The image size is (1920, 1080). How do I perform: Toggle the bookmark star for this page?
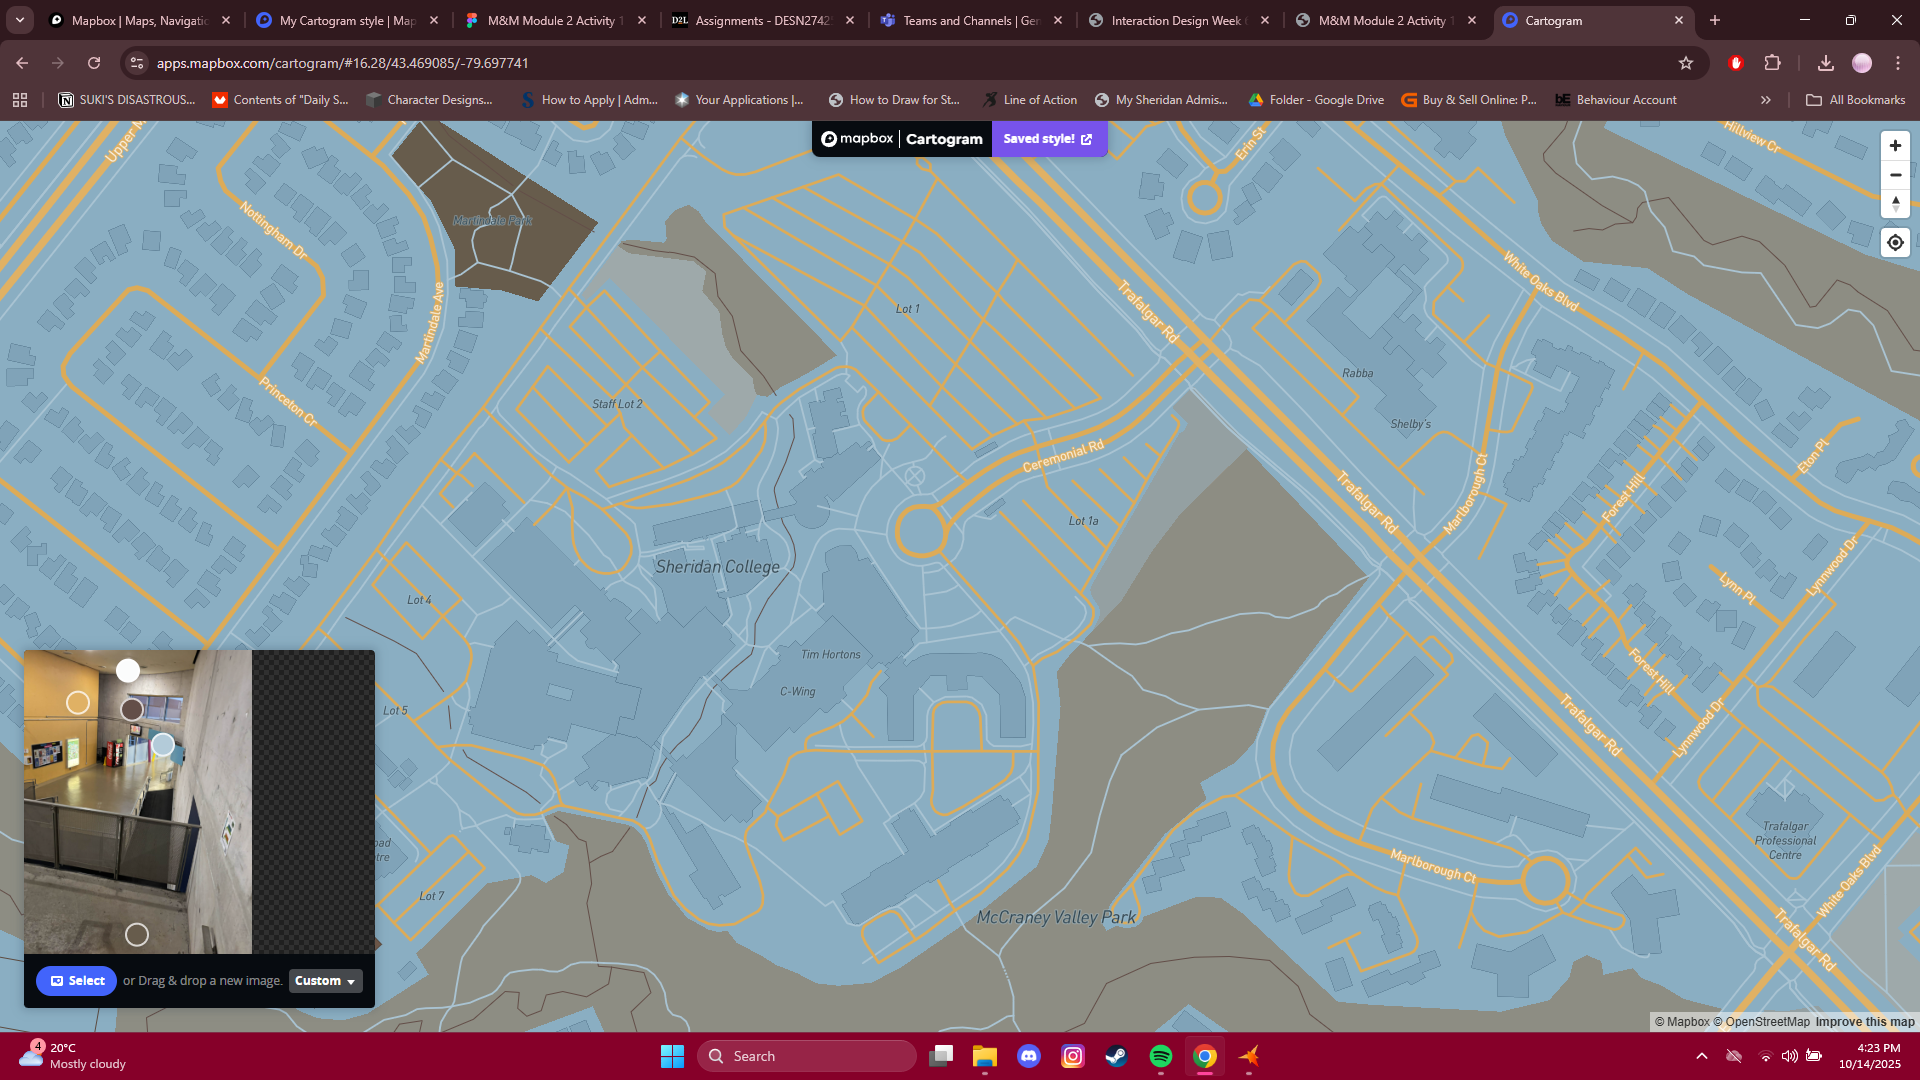pyautogui.click(x=1687, y=62)
